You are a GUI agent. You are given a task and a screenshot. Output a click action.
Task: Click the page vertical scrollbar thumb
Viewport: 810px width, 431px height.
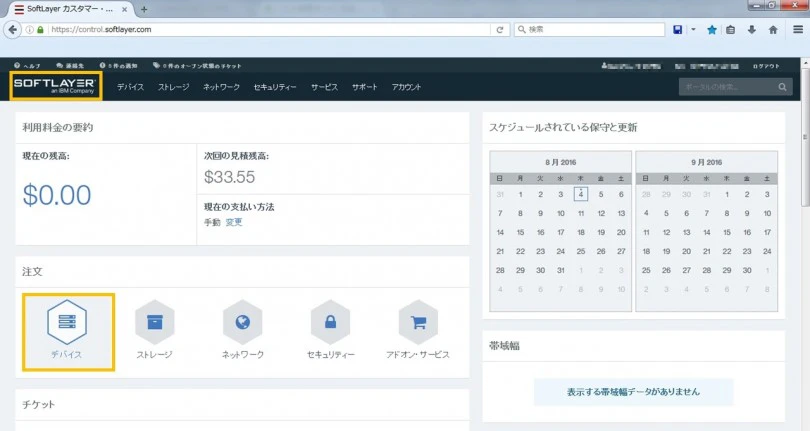[805, 138]
